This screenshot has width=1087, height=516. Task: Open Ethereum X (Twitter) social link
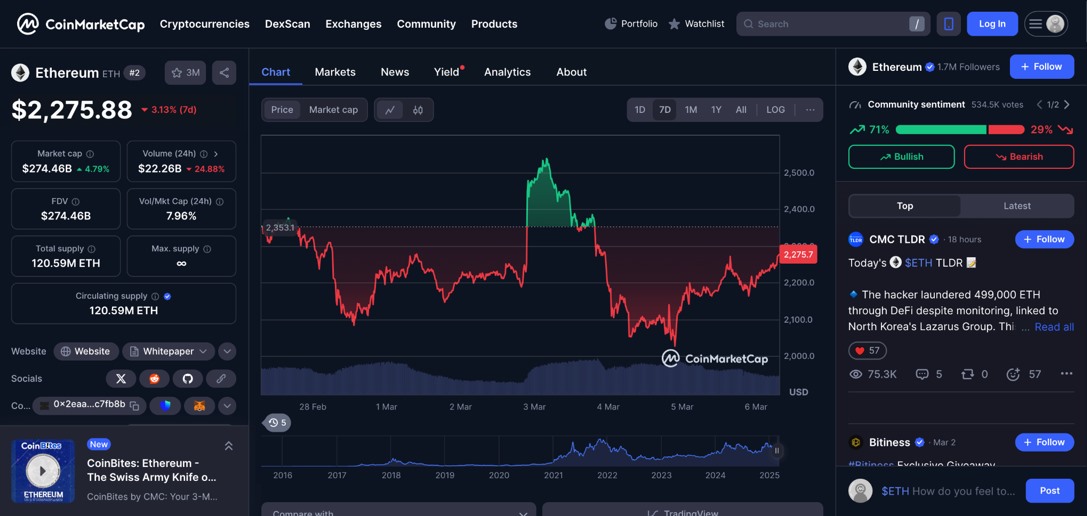121,379
